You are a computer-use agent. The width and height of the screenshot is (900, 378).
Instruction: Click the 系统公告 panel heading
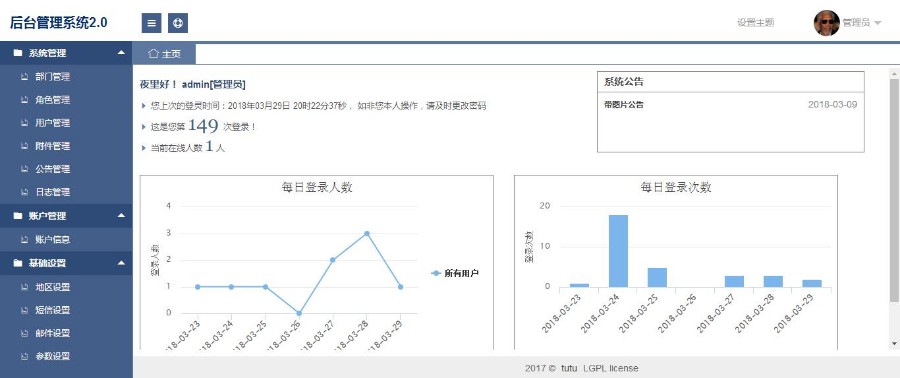pos(624,81)
